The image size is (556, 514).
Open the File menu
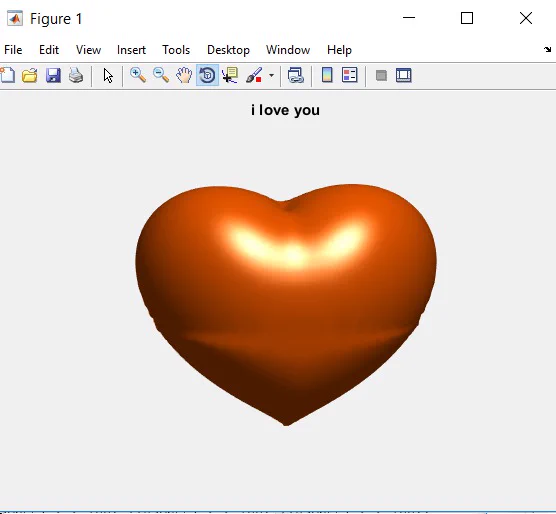click(13, 50)
